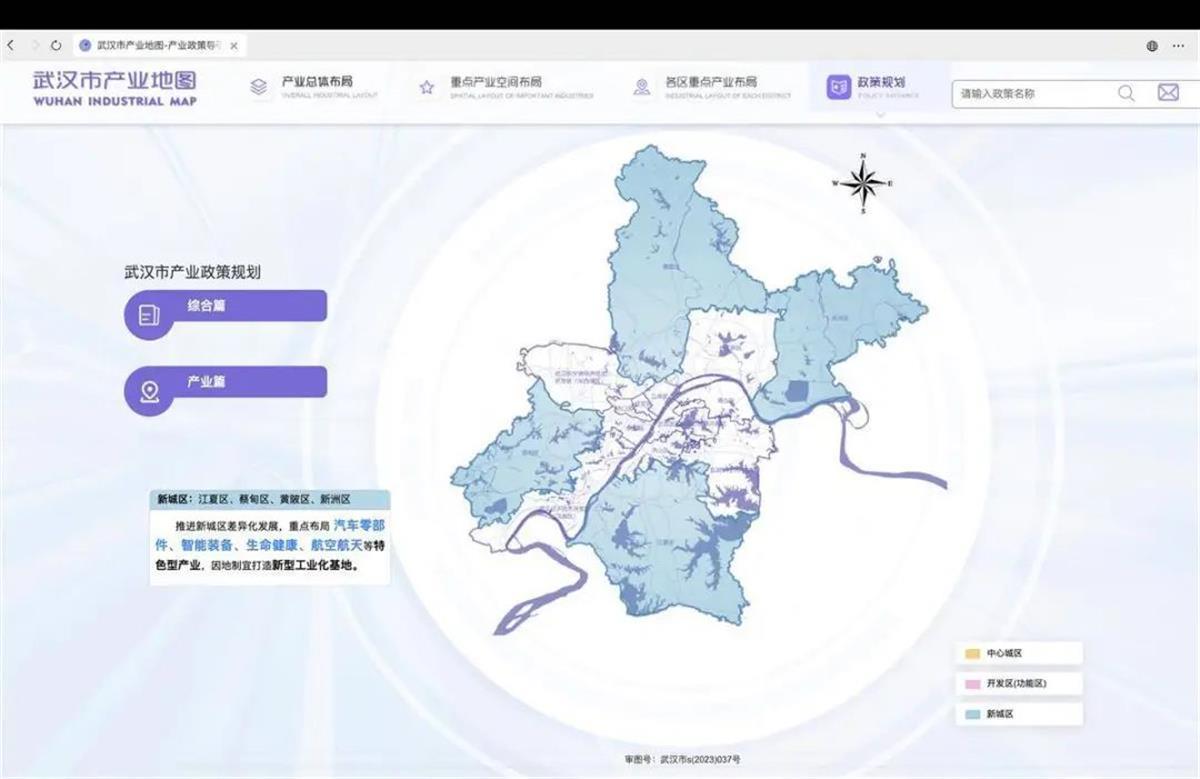1200x779 pixels.
Task: Toggle the 中心城区 legend entry
Action: [x=1019, y=652]
